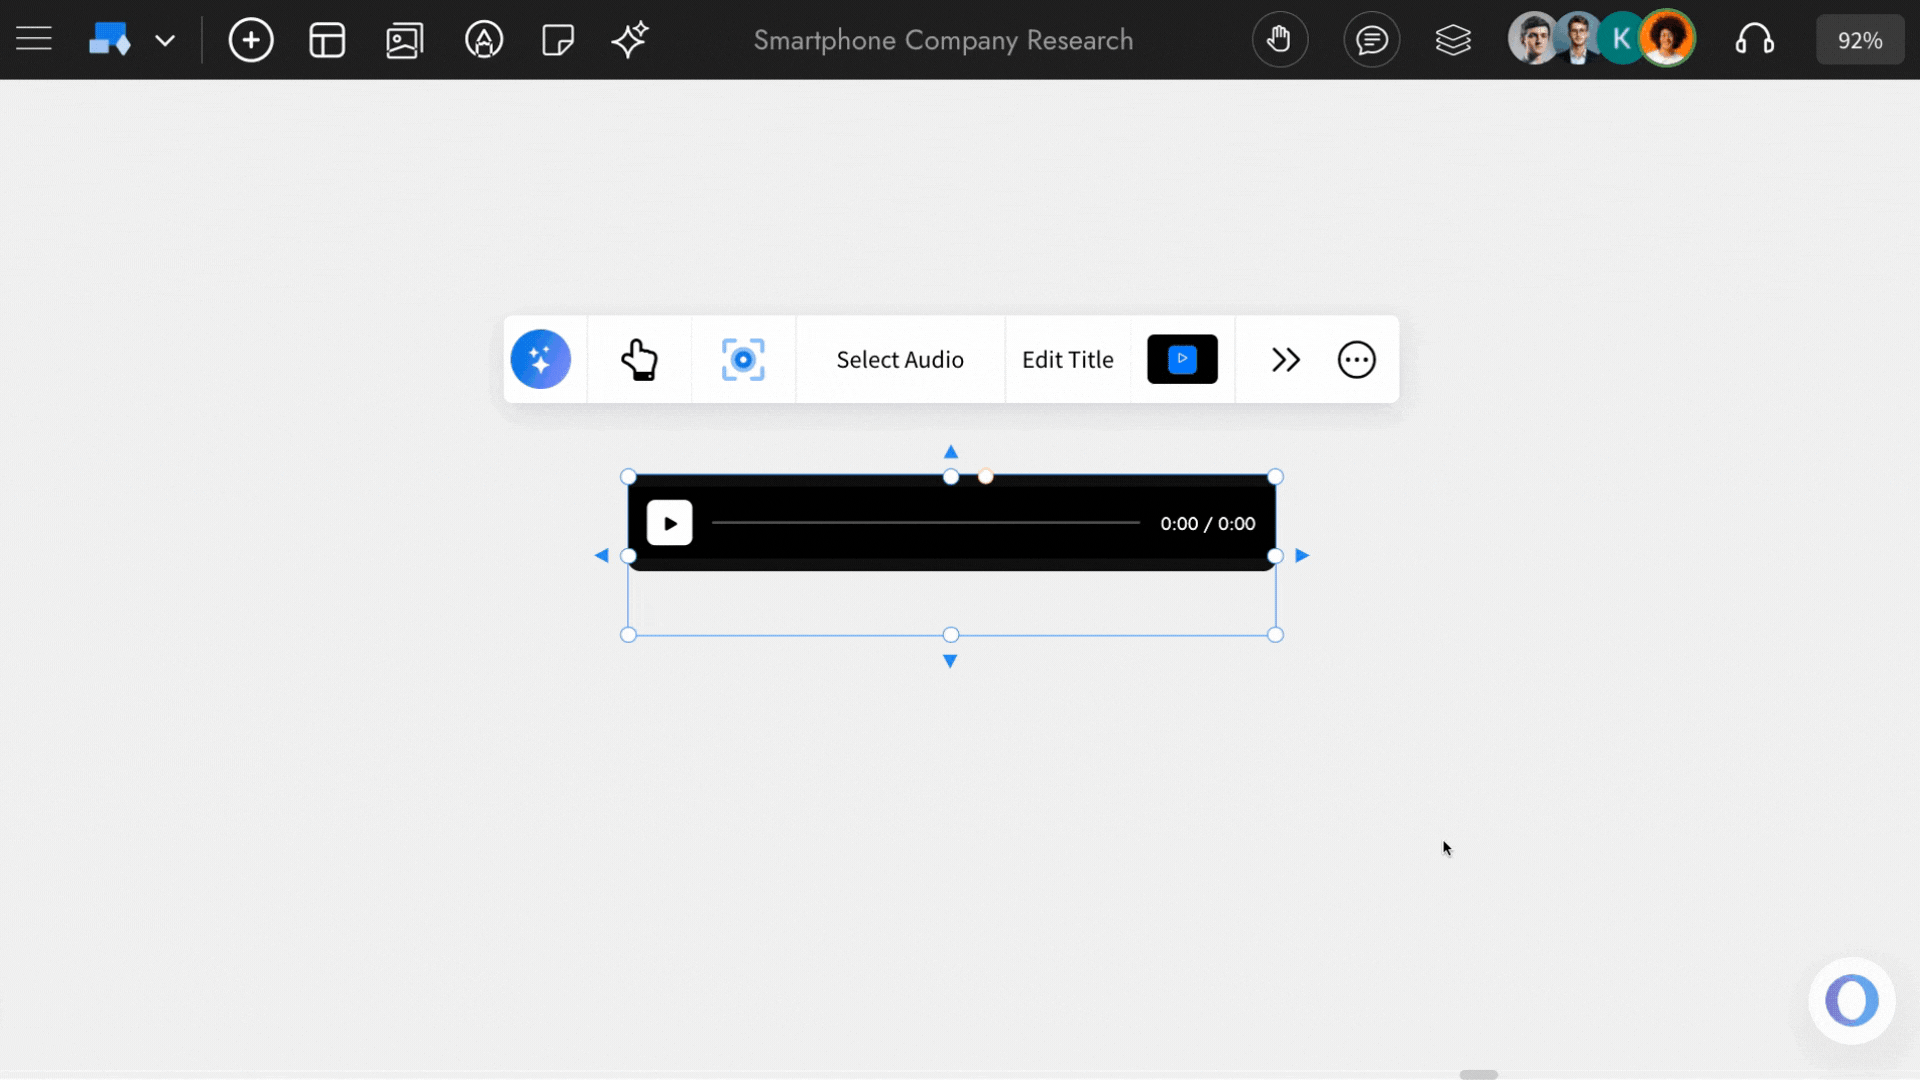Screen dimensions: 1920x1080
Task: Click Edit Title
Action: pos(1067,359)
